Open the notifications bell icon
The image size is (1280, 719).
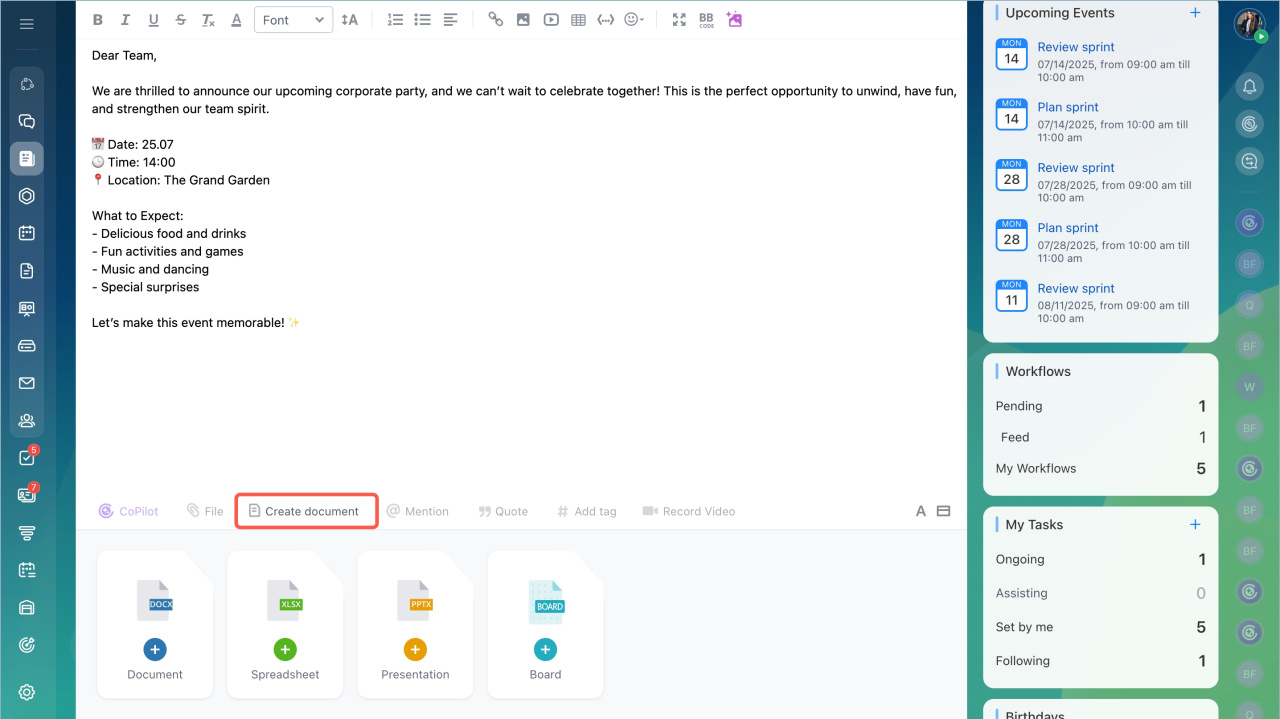tap(1249, 87)
